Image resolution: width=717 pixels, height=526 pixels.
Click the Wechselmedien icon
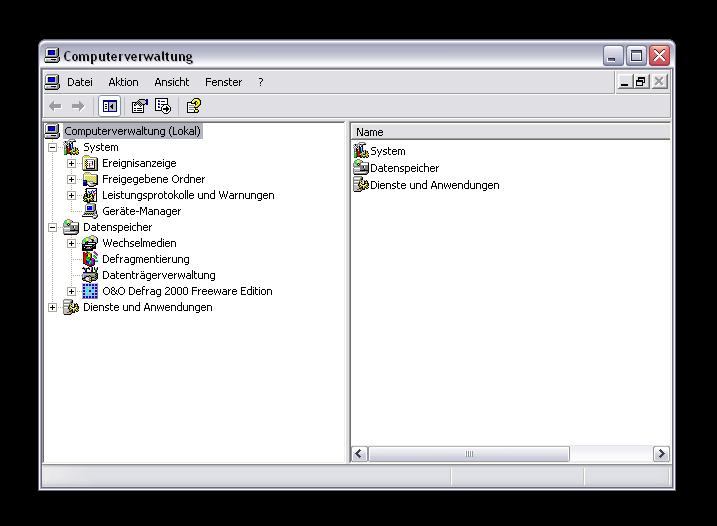(90, 243)
